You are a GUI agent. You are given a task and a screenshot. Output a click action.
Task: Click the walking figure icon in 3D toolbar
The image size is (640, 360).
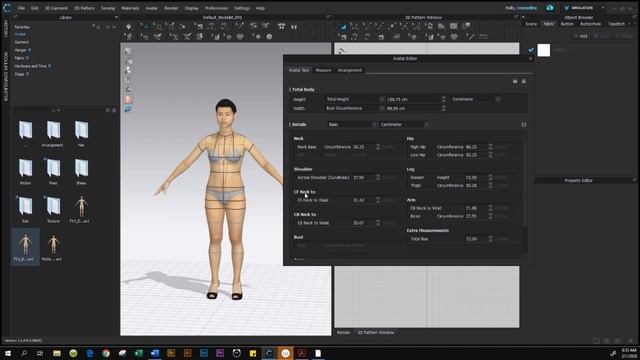click(129, 37)
